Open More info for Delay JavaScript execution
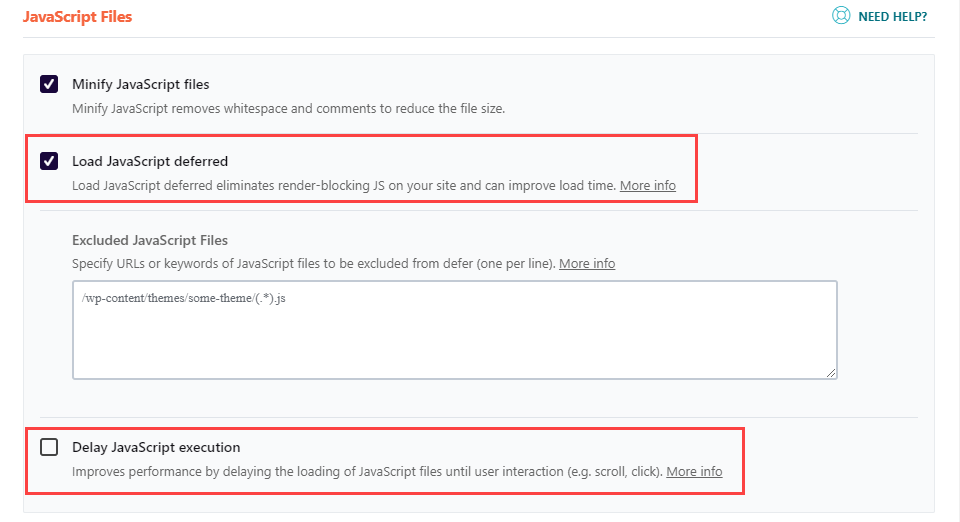This screenshot has height=522, width=960. [694, 472]
